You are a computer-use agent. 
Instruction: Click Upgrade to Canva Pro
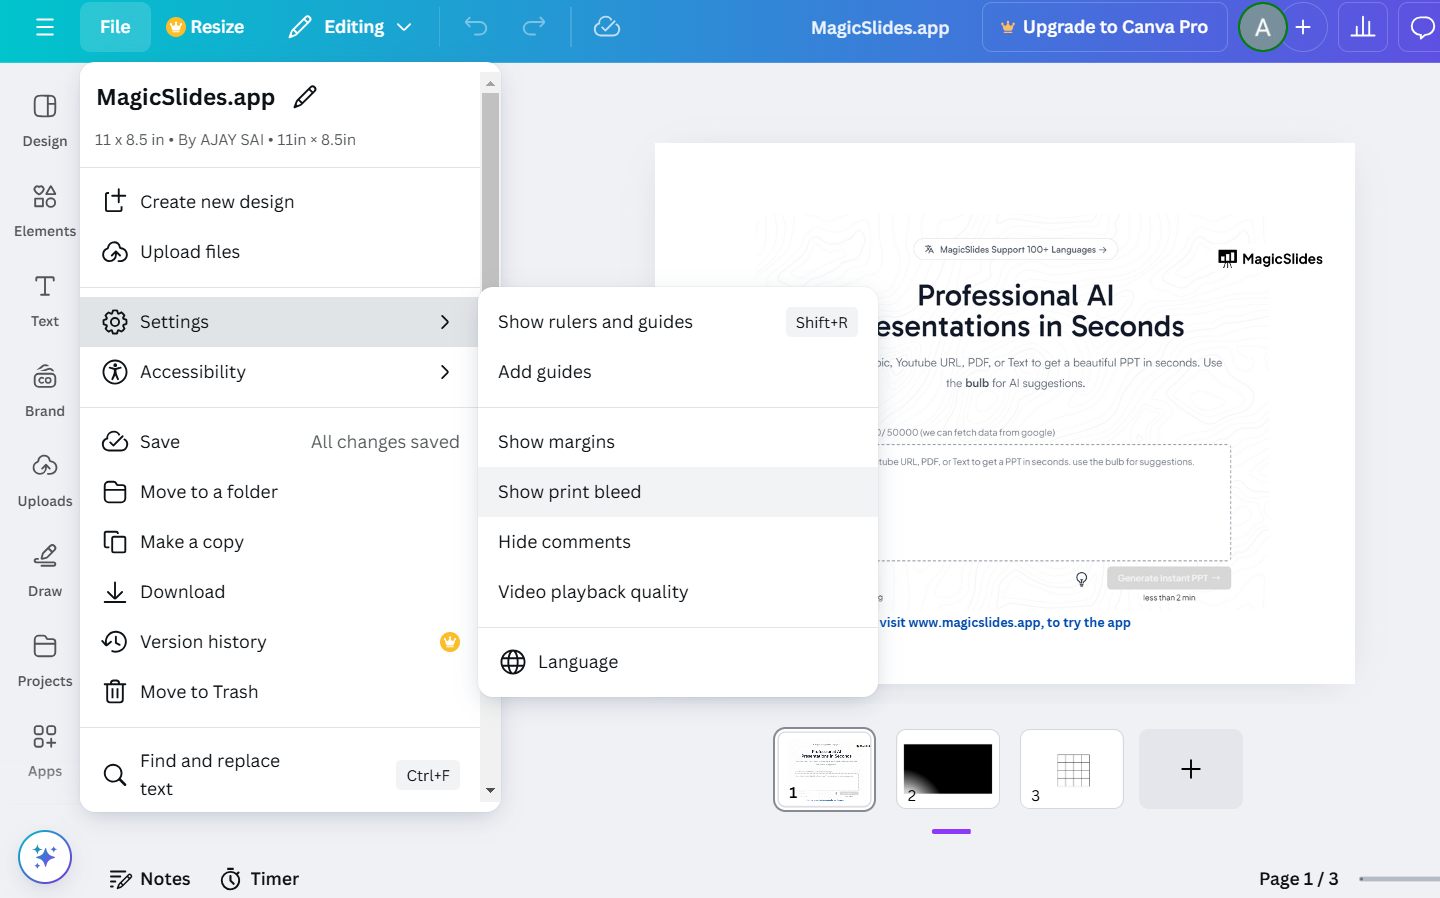click(1105, 27)
